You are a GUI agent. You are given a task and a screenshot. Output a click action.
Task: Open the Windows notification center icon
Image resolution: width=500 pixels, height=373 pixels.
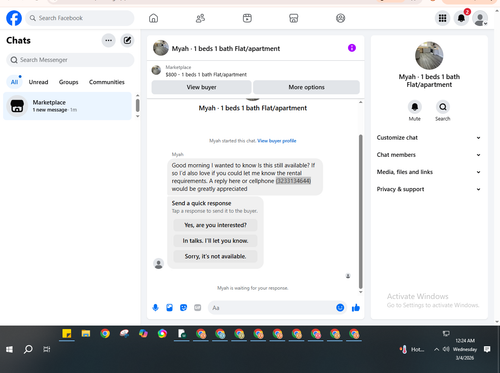[487, 349]
